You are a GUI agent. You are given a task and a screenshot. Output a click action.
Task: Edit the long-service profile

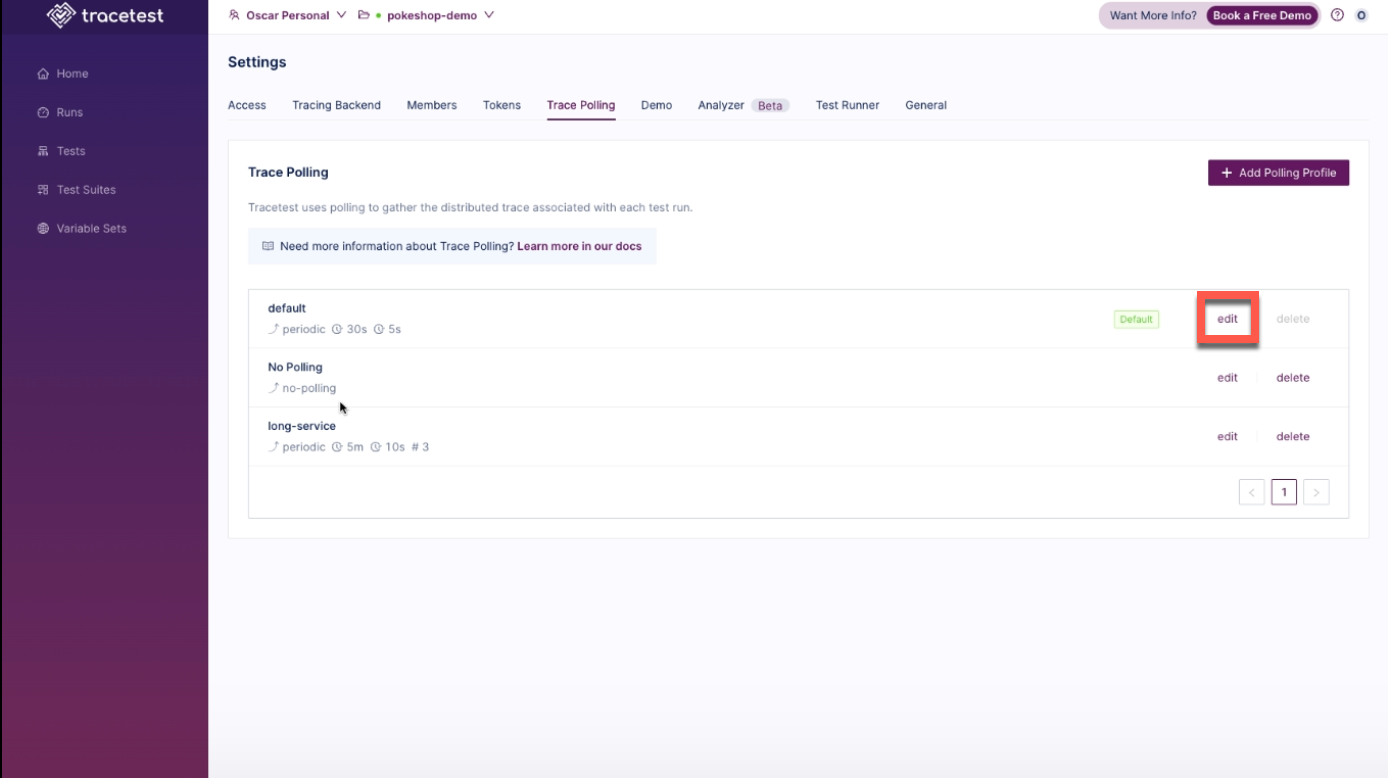click(x=1227, y=437)
